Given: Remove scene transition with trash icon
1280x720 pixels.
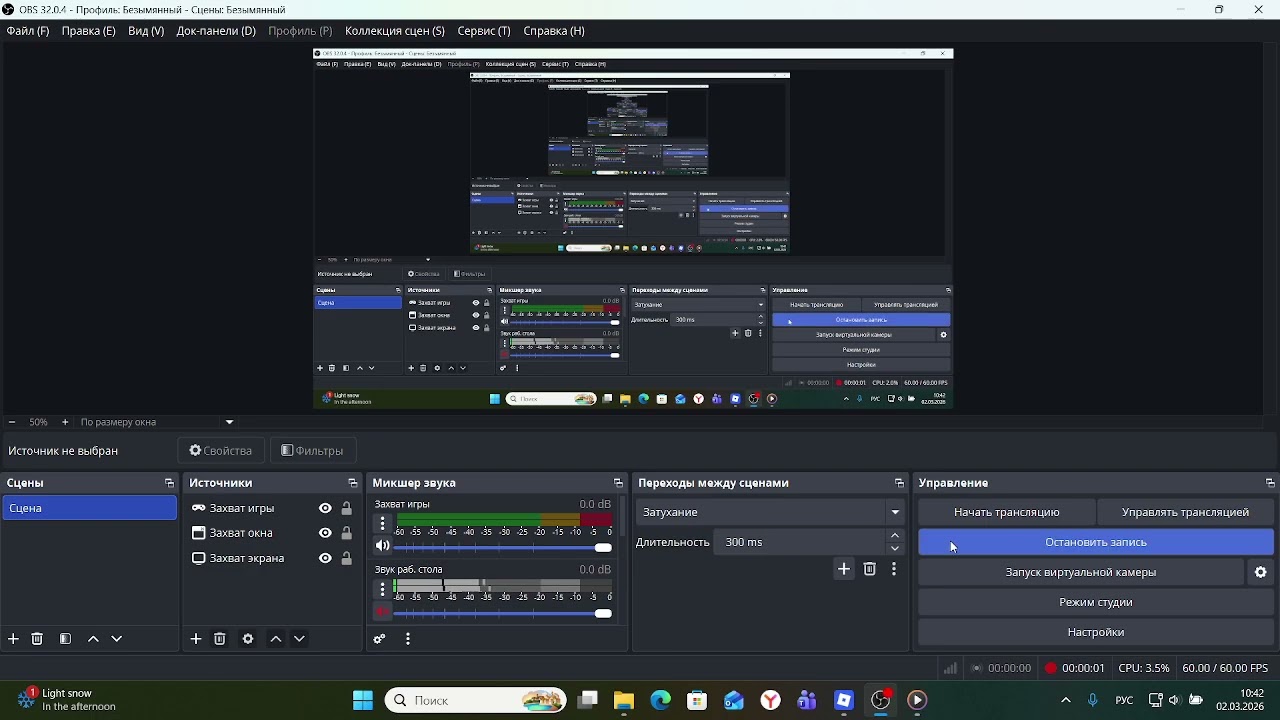Looking at the screenshot, I should pos(870,569).
